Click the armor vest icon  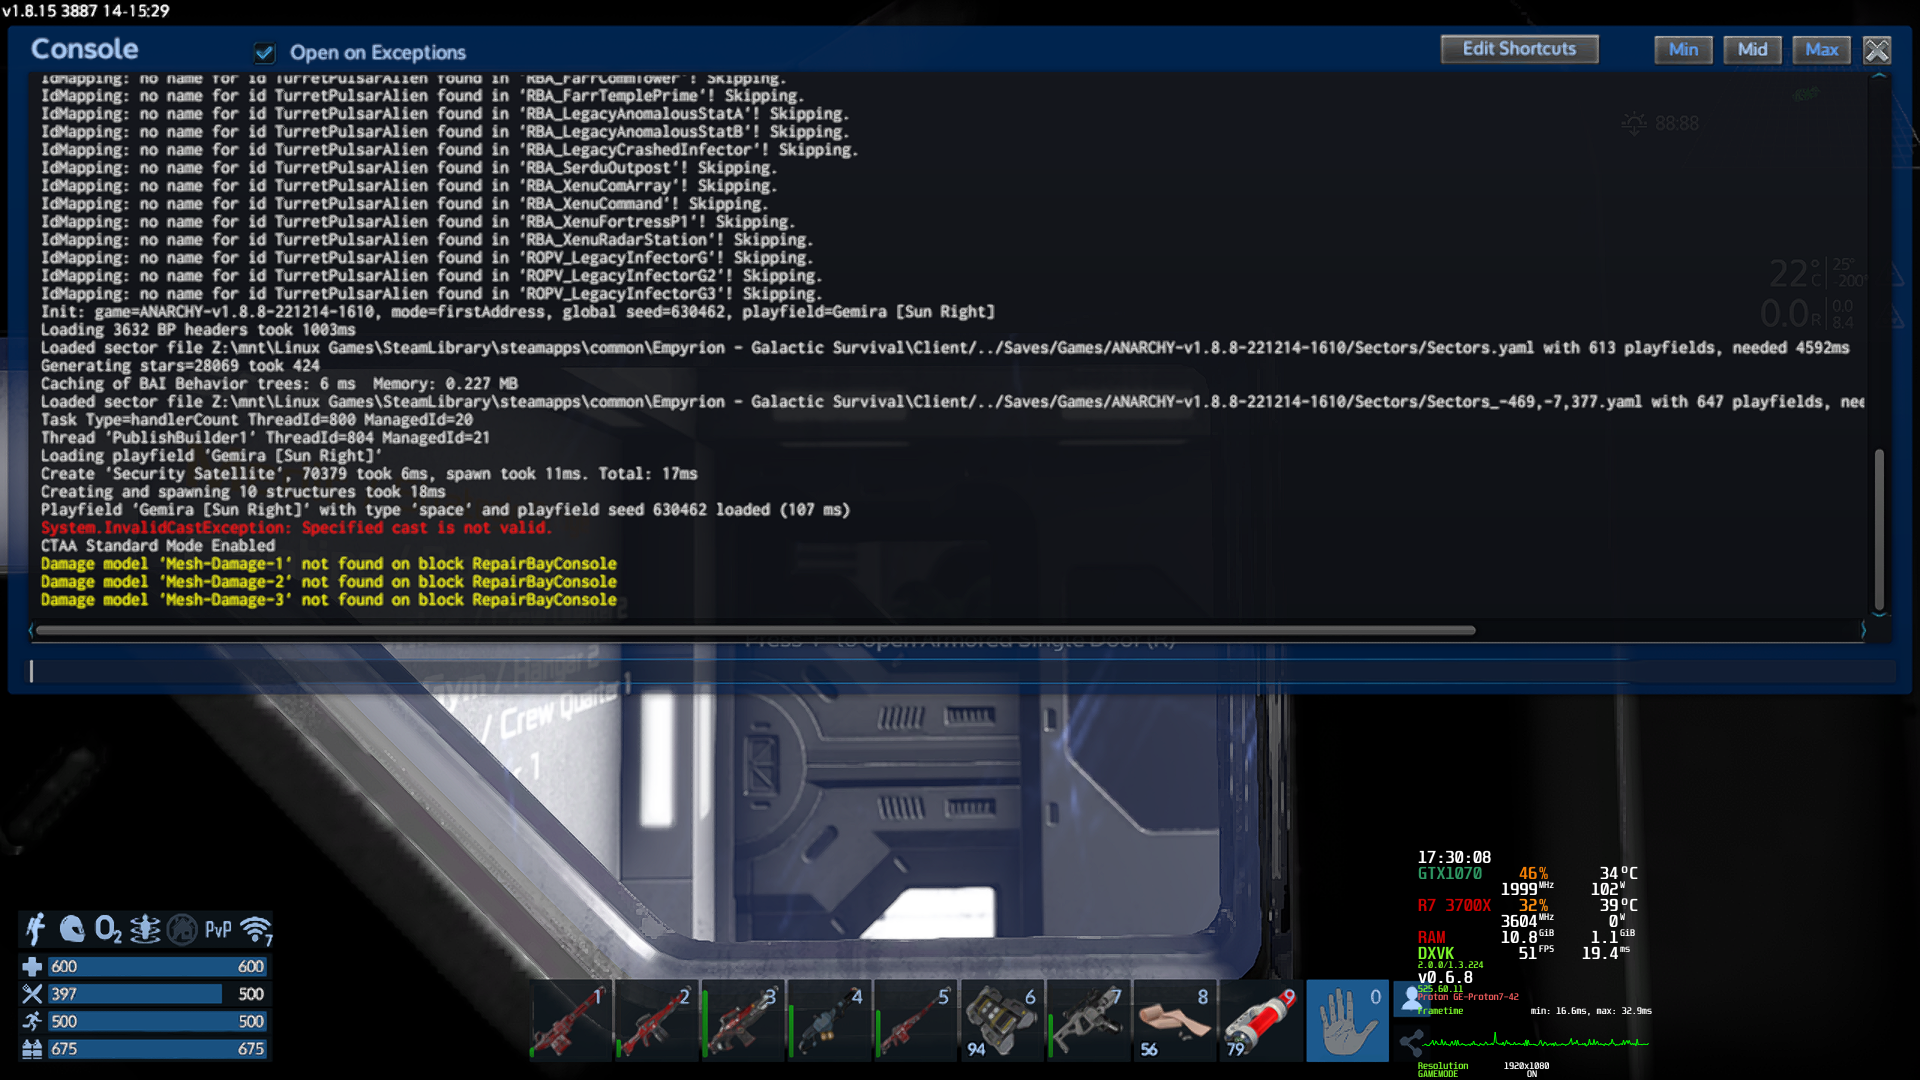click(x=32, y=1049)
